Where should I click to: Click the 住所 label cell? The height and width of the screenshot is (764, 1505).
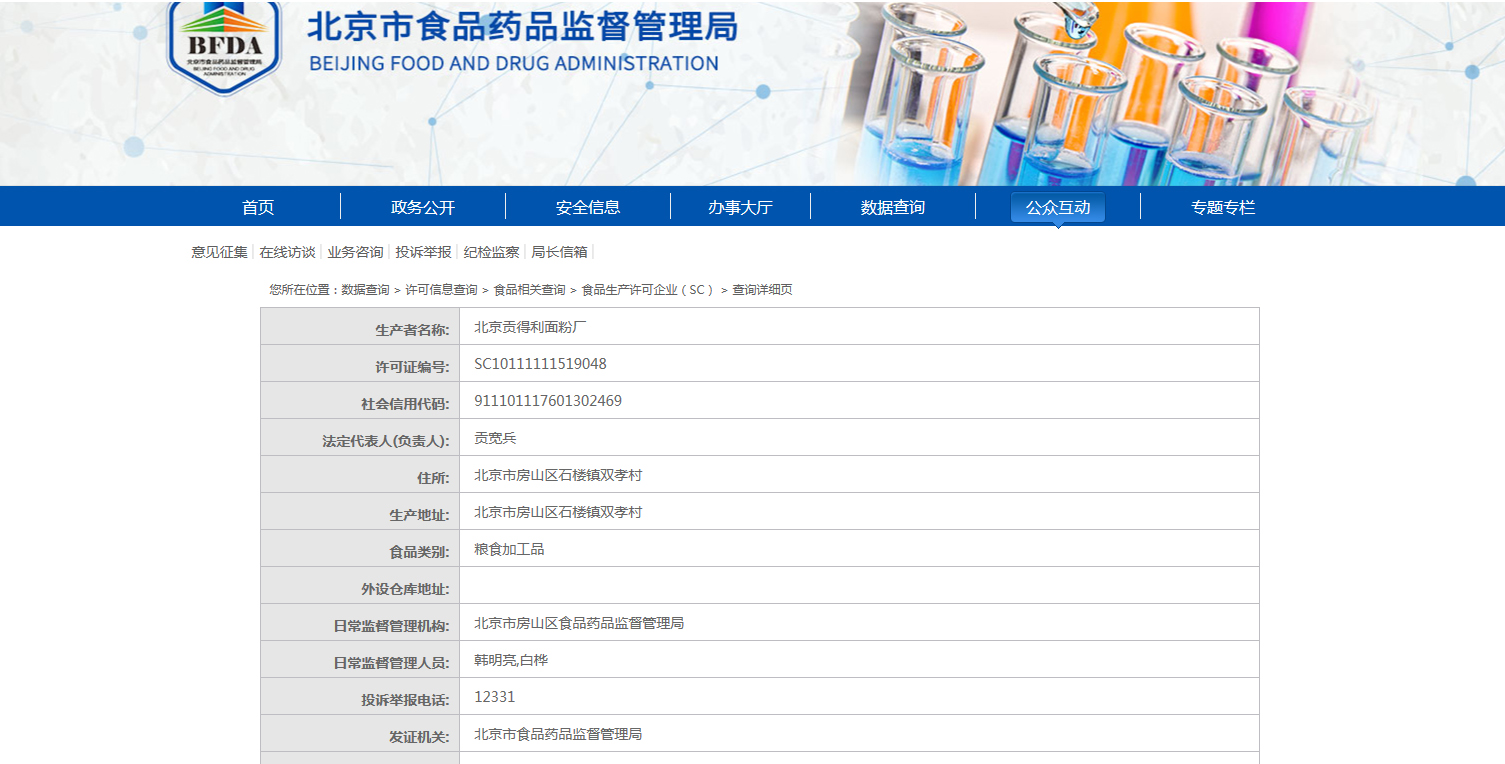(x=360, y=475)
